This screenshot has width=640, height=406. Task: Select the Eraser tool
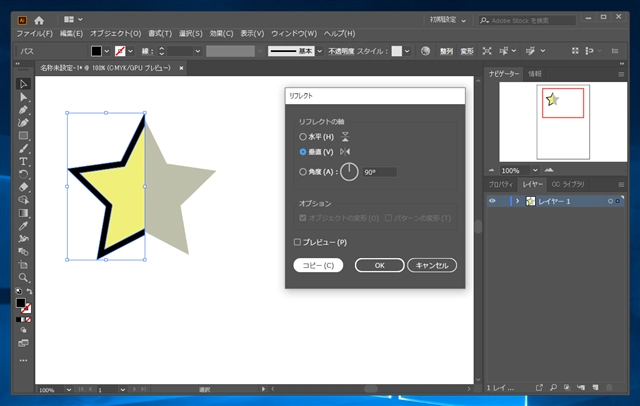point(23,187)
